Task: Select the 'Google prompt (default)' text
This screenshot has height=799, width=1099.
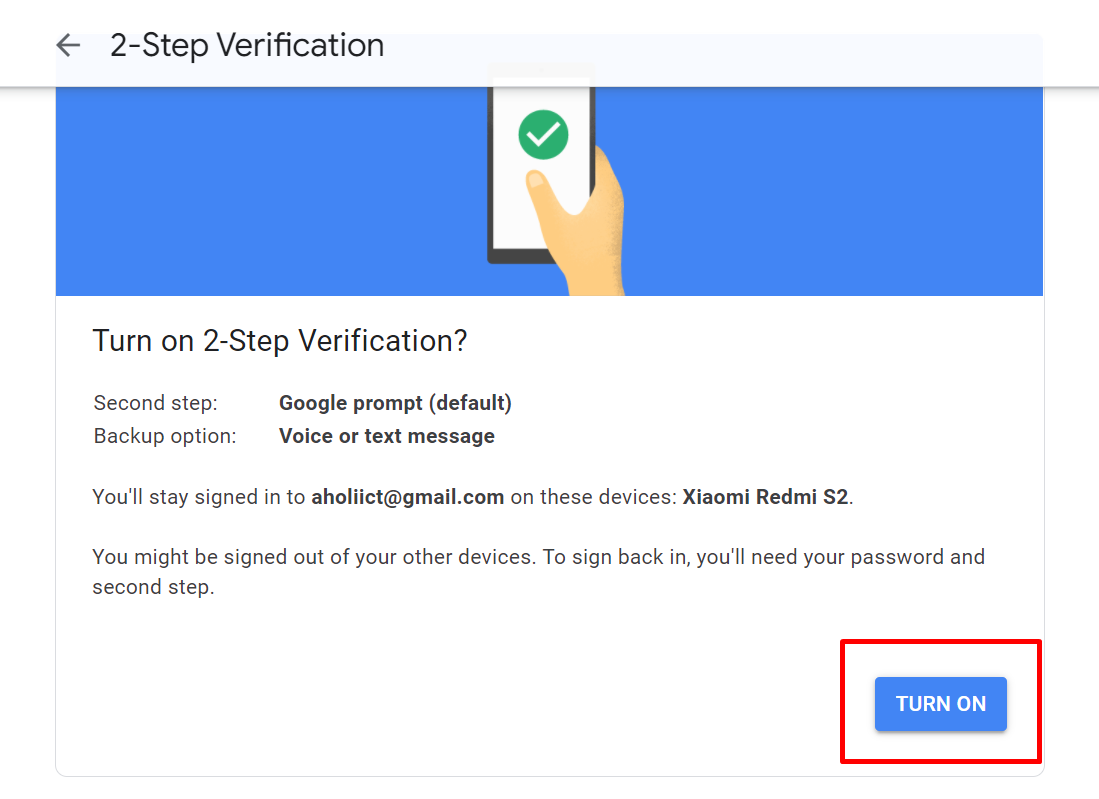Action: (x=395, y=403)
